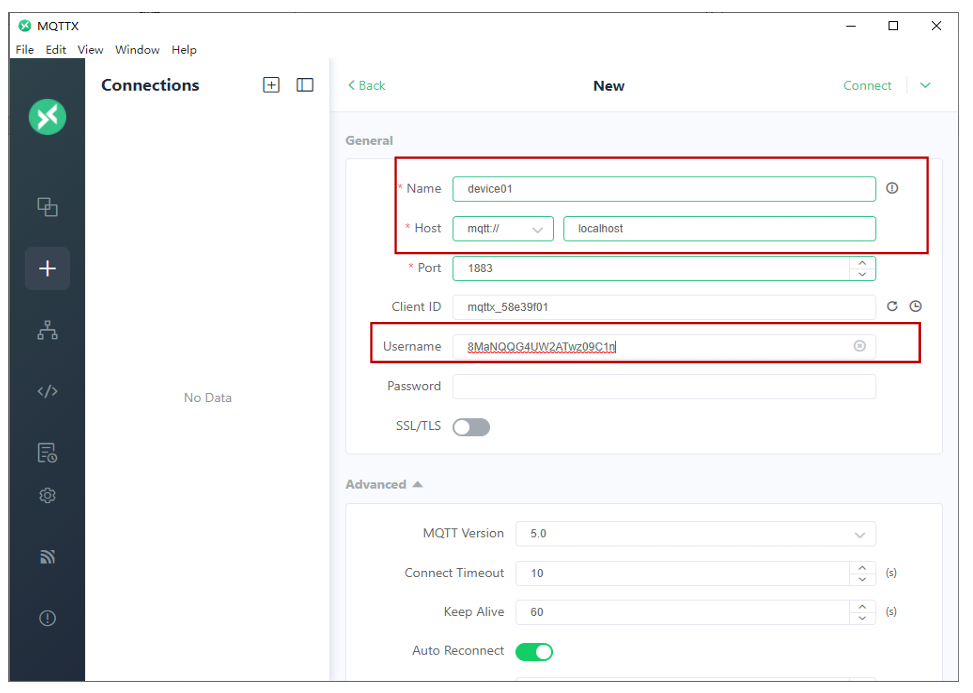
Task: Open the View menu
Action: click(x=90, y=50)
